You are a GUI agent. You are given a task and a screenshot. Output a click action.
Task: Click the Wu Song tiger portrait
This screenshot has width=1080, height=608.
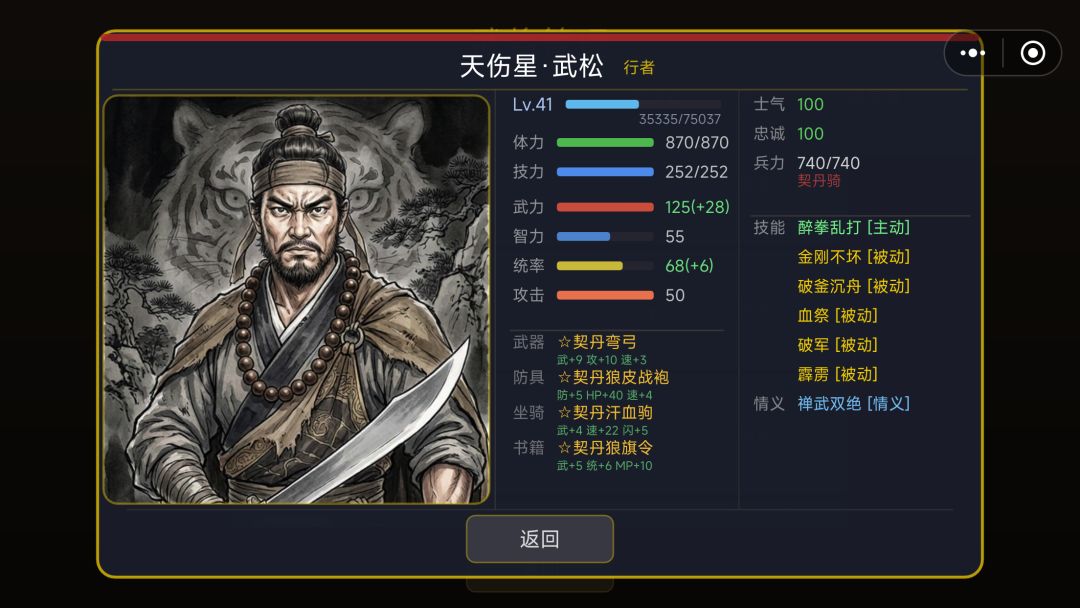pyautogui.click(x=296, y=300)
